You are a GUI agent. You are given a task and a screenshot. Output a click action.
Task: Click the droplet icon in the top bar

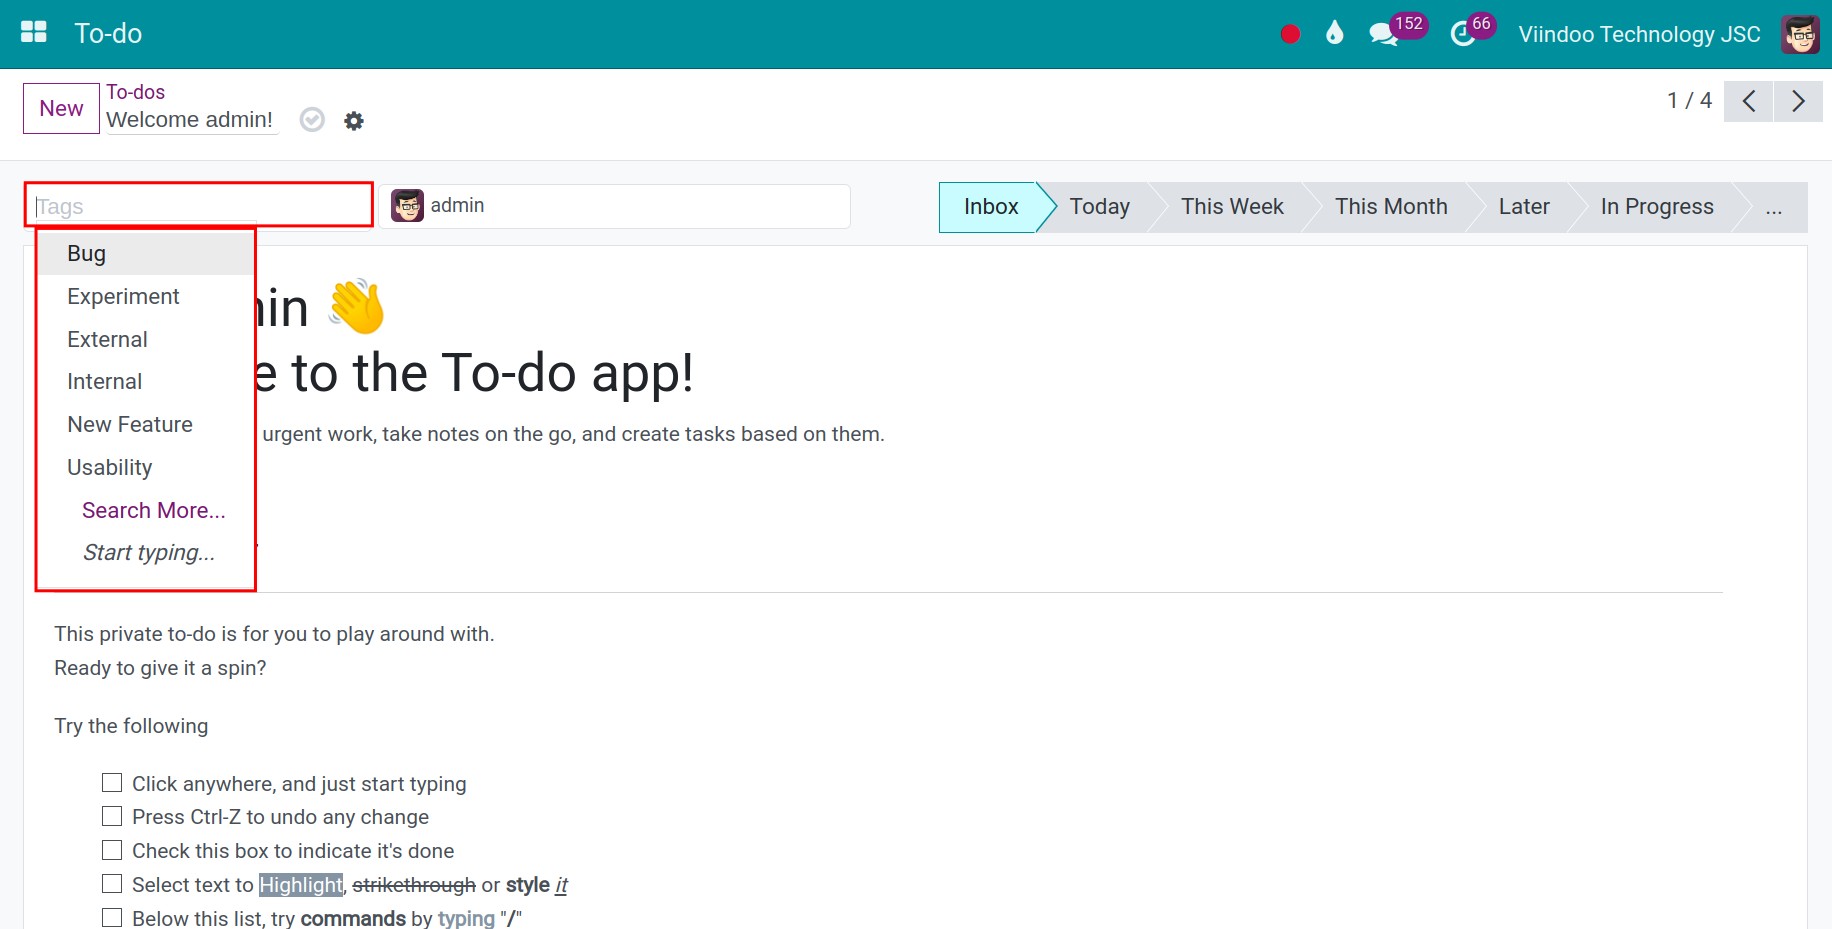point(1335,33)
